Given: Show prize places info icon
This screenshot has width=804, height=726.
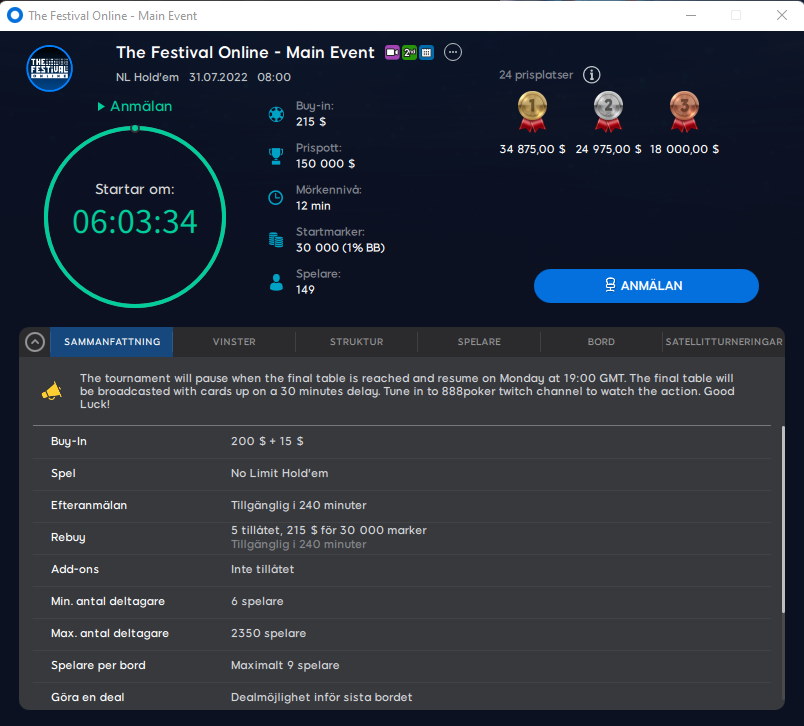Looking at the screenshot, I should [x=592, y=75].
